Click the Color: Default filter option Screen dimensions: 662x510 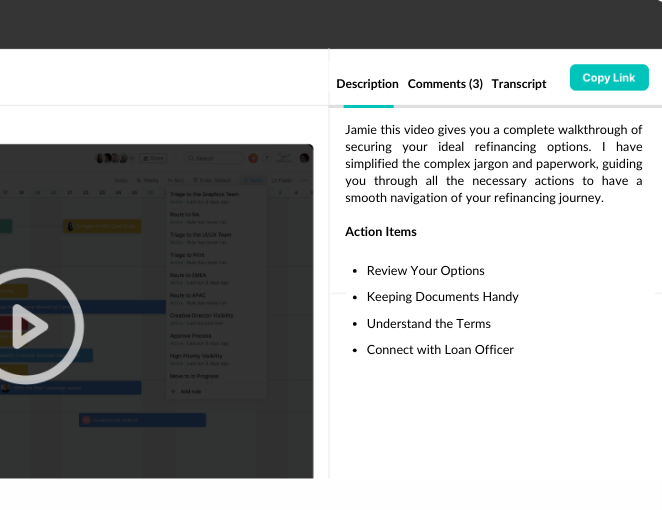pos(212,180)
